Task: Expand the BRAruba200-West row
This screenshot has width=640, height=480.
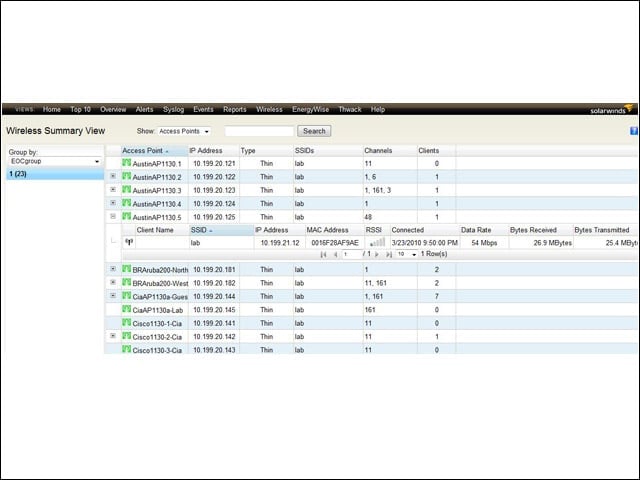Action: click(113, 282)
